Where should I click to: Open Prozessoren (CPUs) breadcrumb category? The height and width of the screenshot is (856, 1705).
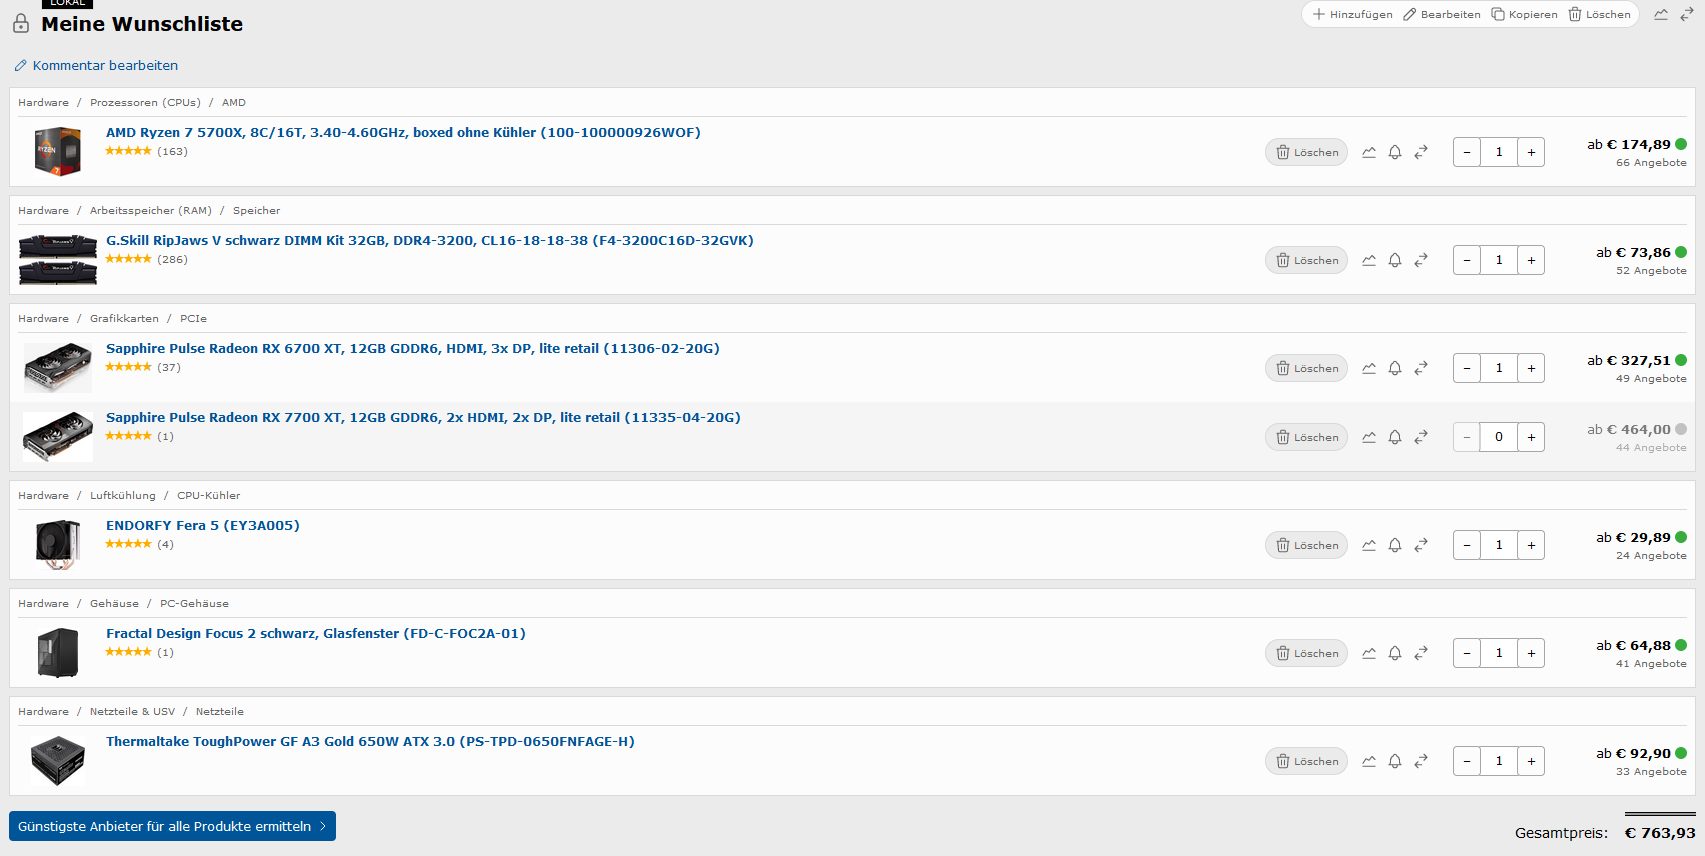(145, 102)
